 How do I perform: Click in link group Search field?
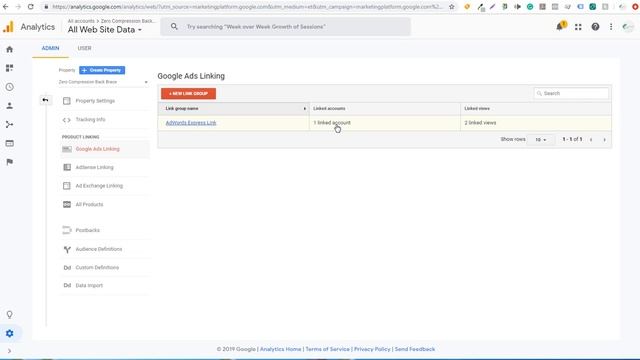click(571, 93)
